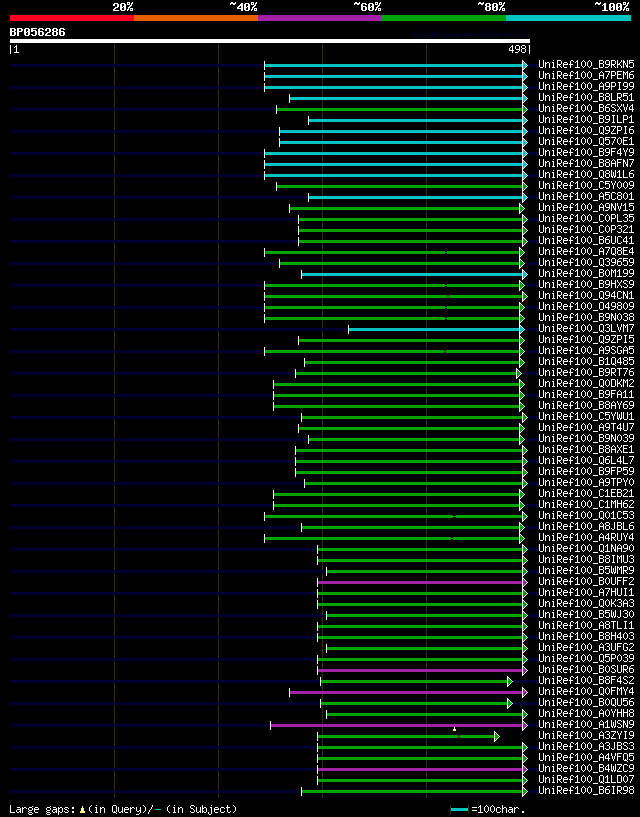Image resolution: width=640 pixels, height=817 pixels.
Task: Click the UniRef100_Q9ZPI5 label
Action: 586,339
